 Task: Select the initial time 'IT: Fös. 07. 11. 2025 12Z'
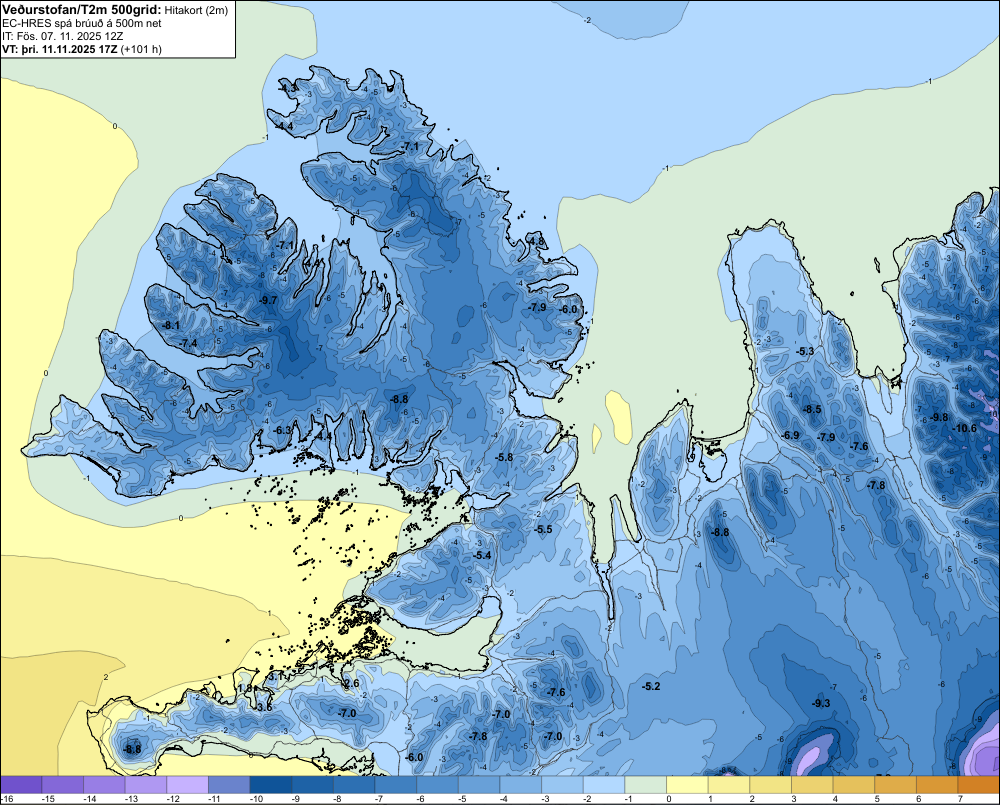pyautogui.click(x=62, y=36)
